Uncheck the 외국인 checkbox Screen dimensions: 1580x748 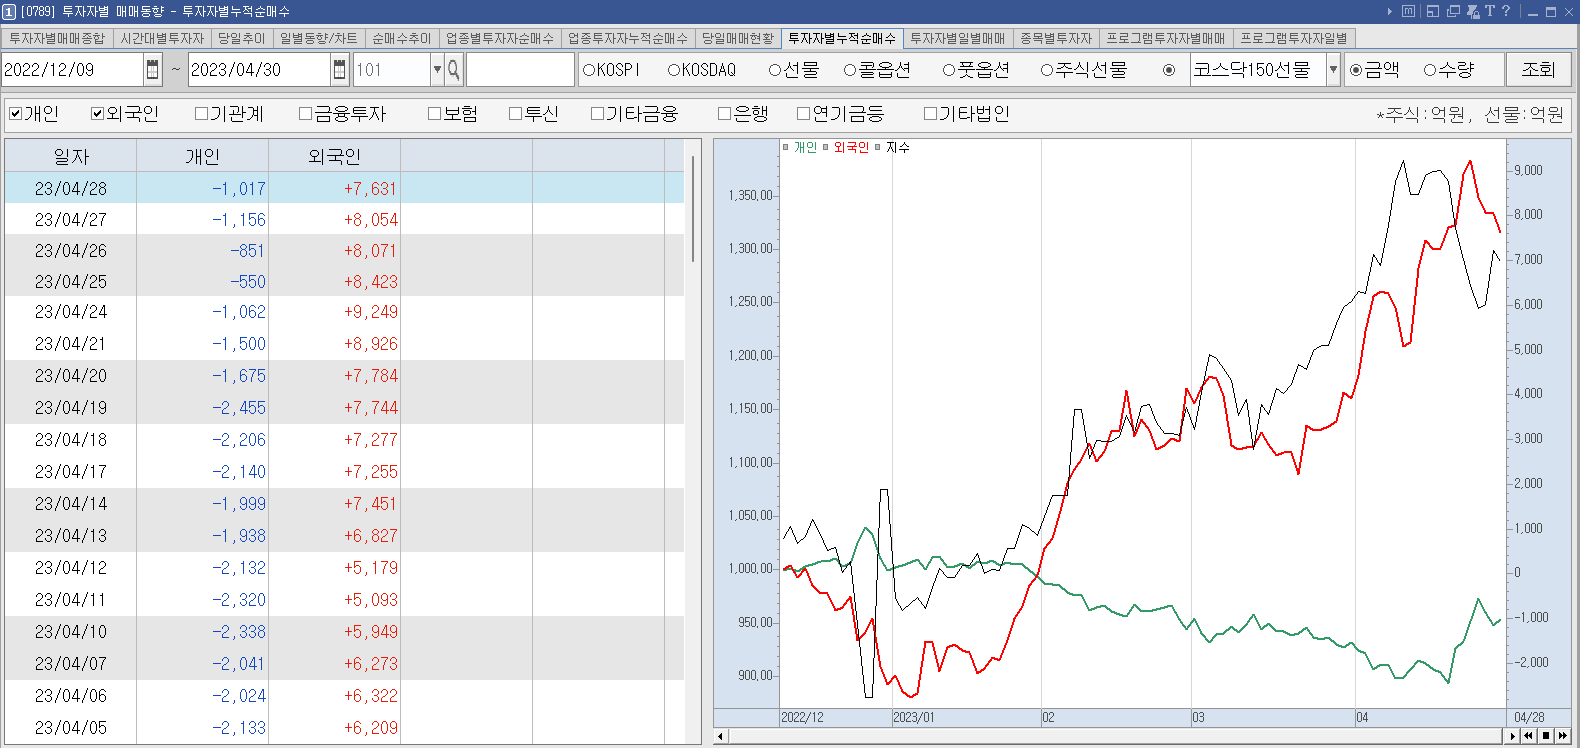click(x=98, y=114)
